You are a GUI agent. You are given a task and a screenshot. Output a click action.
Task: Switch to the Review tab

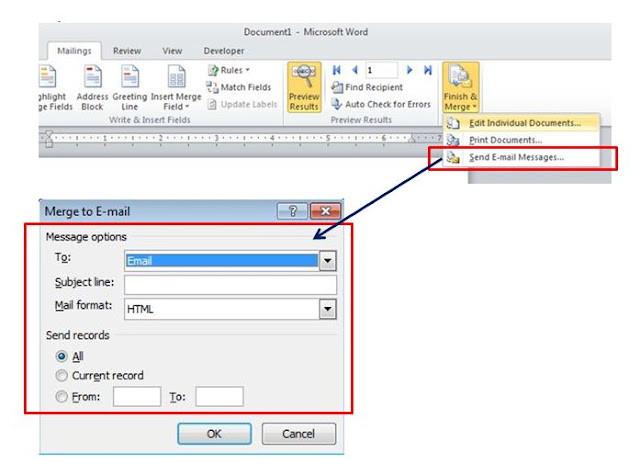[127, 51]
